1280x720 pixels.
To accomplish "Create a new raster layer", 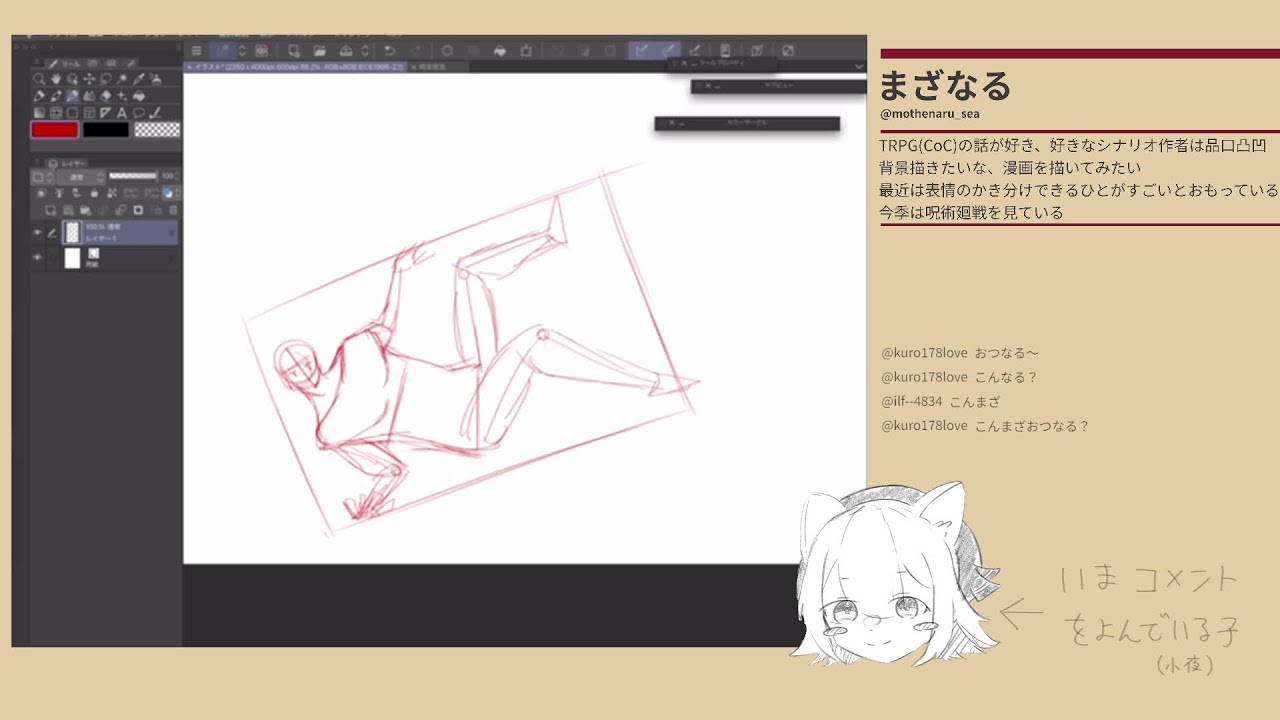I will coord(50,210).
